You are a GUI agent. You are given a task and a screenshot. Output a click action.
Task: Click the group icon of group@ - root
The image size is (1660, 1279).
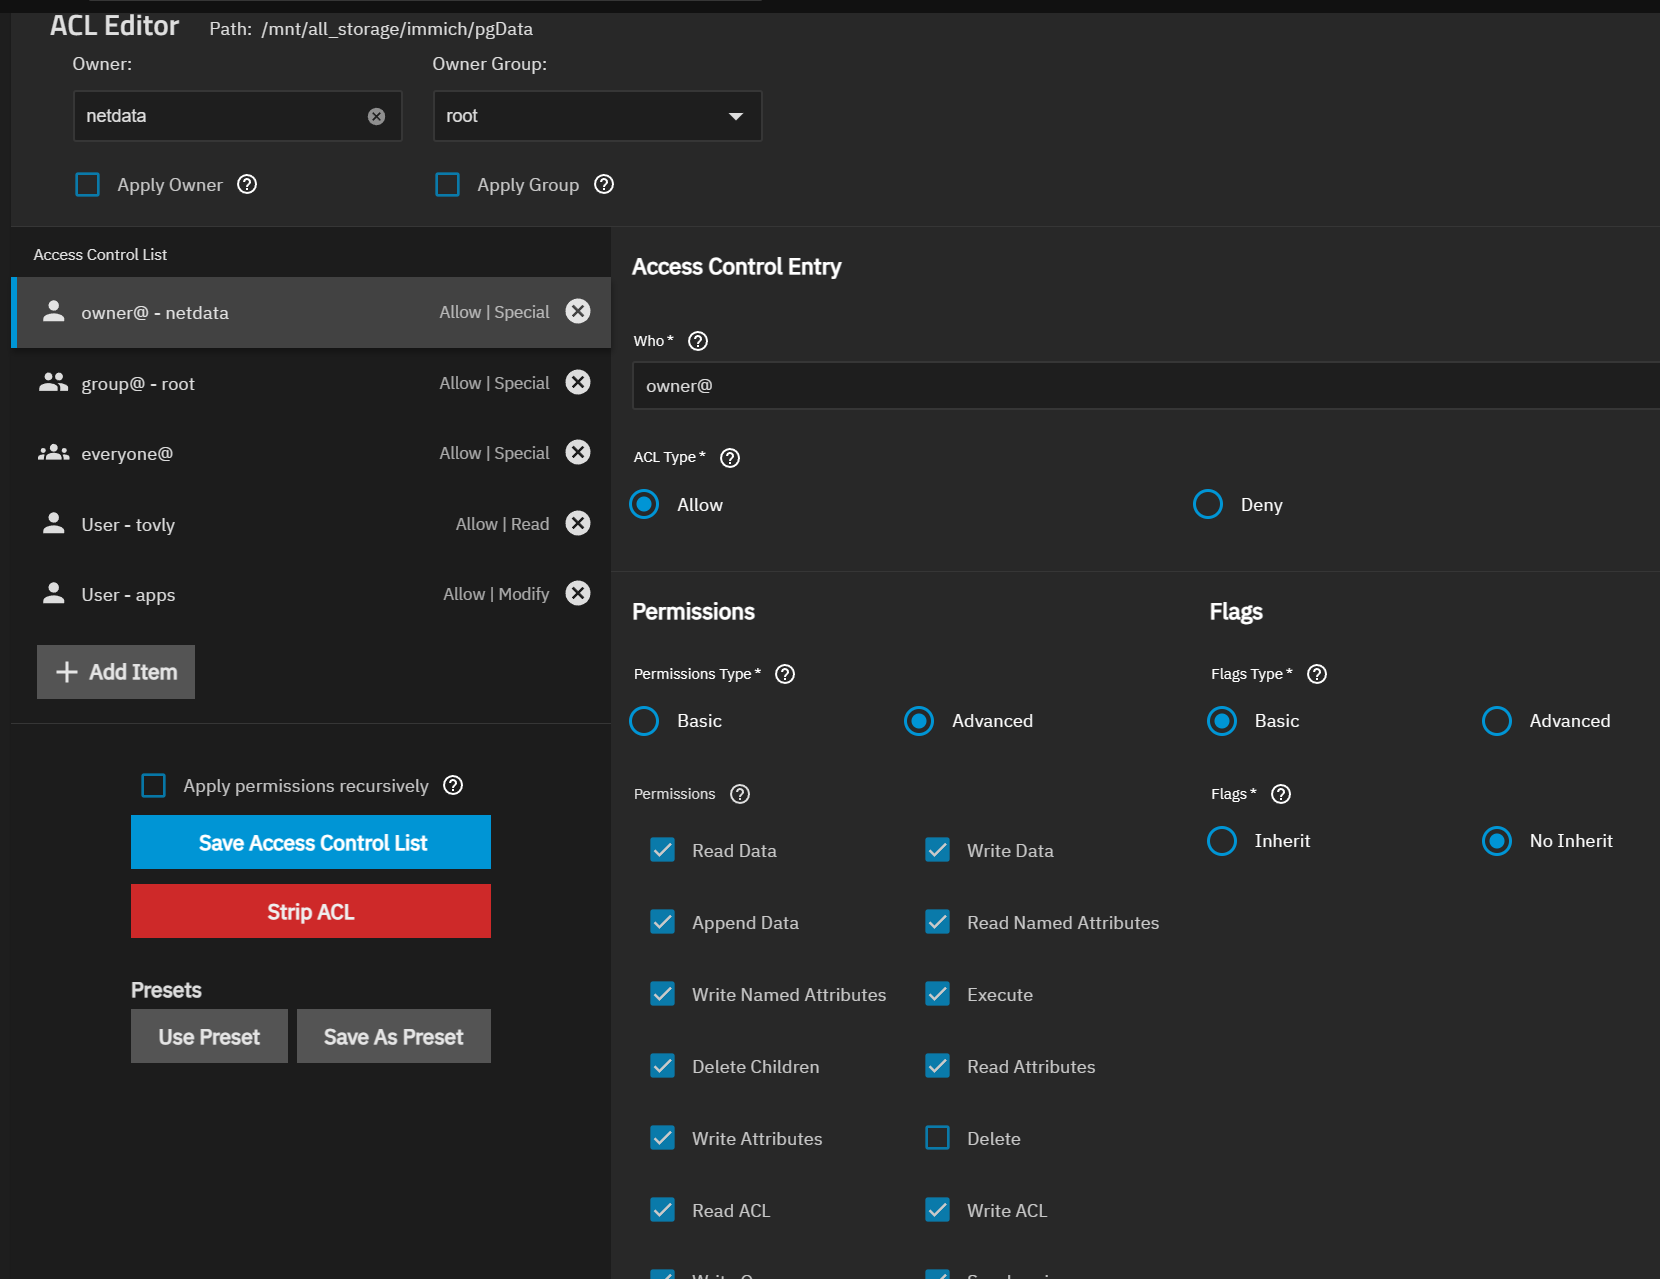(54, 383)
